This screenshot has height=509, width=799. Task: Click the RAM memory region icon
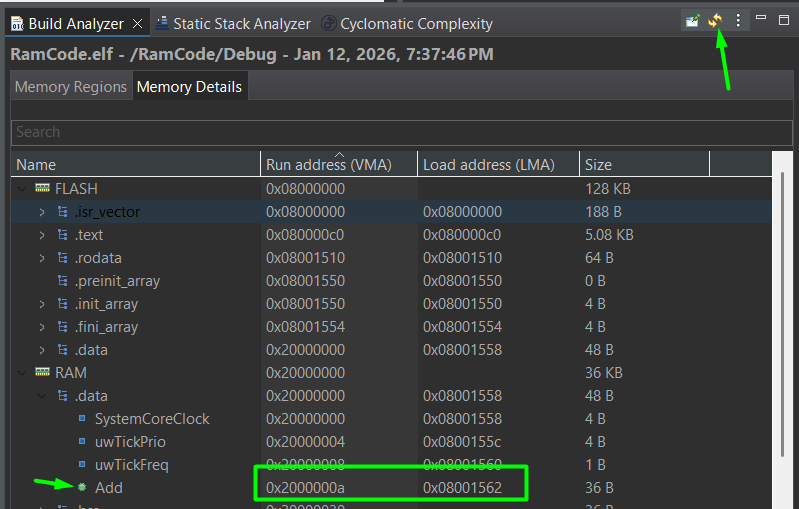42,373
